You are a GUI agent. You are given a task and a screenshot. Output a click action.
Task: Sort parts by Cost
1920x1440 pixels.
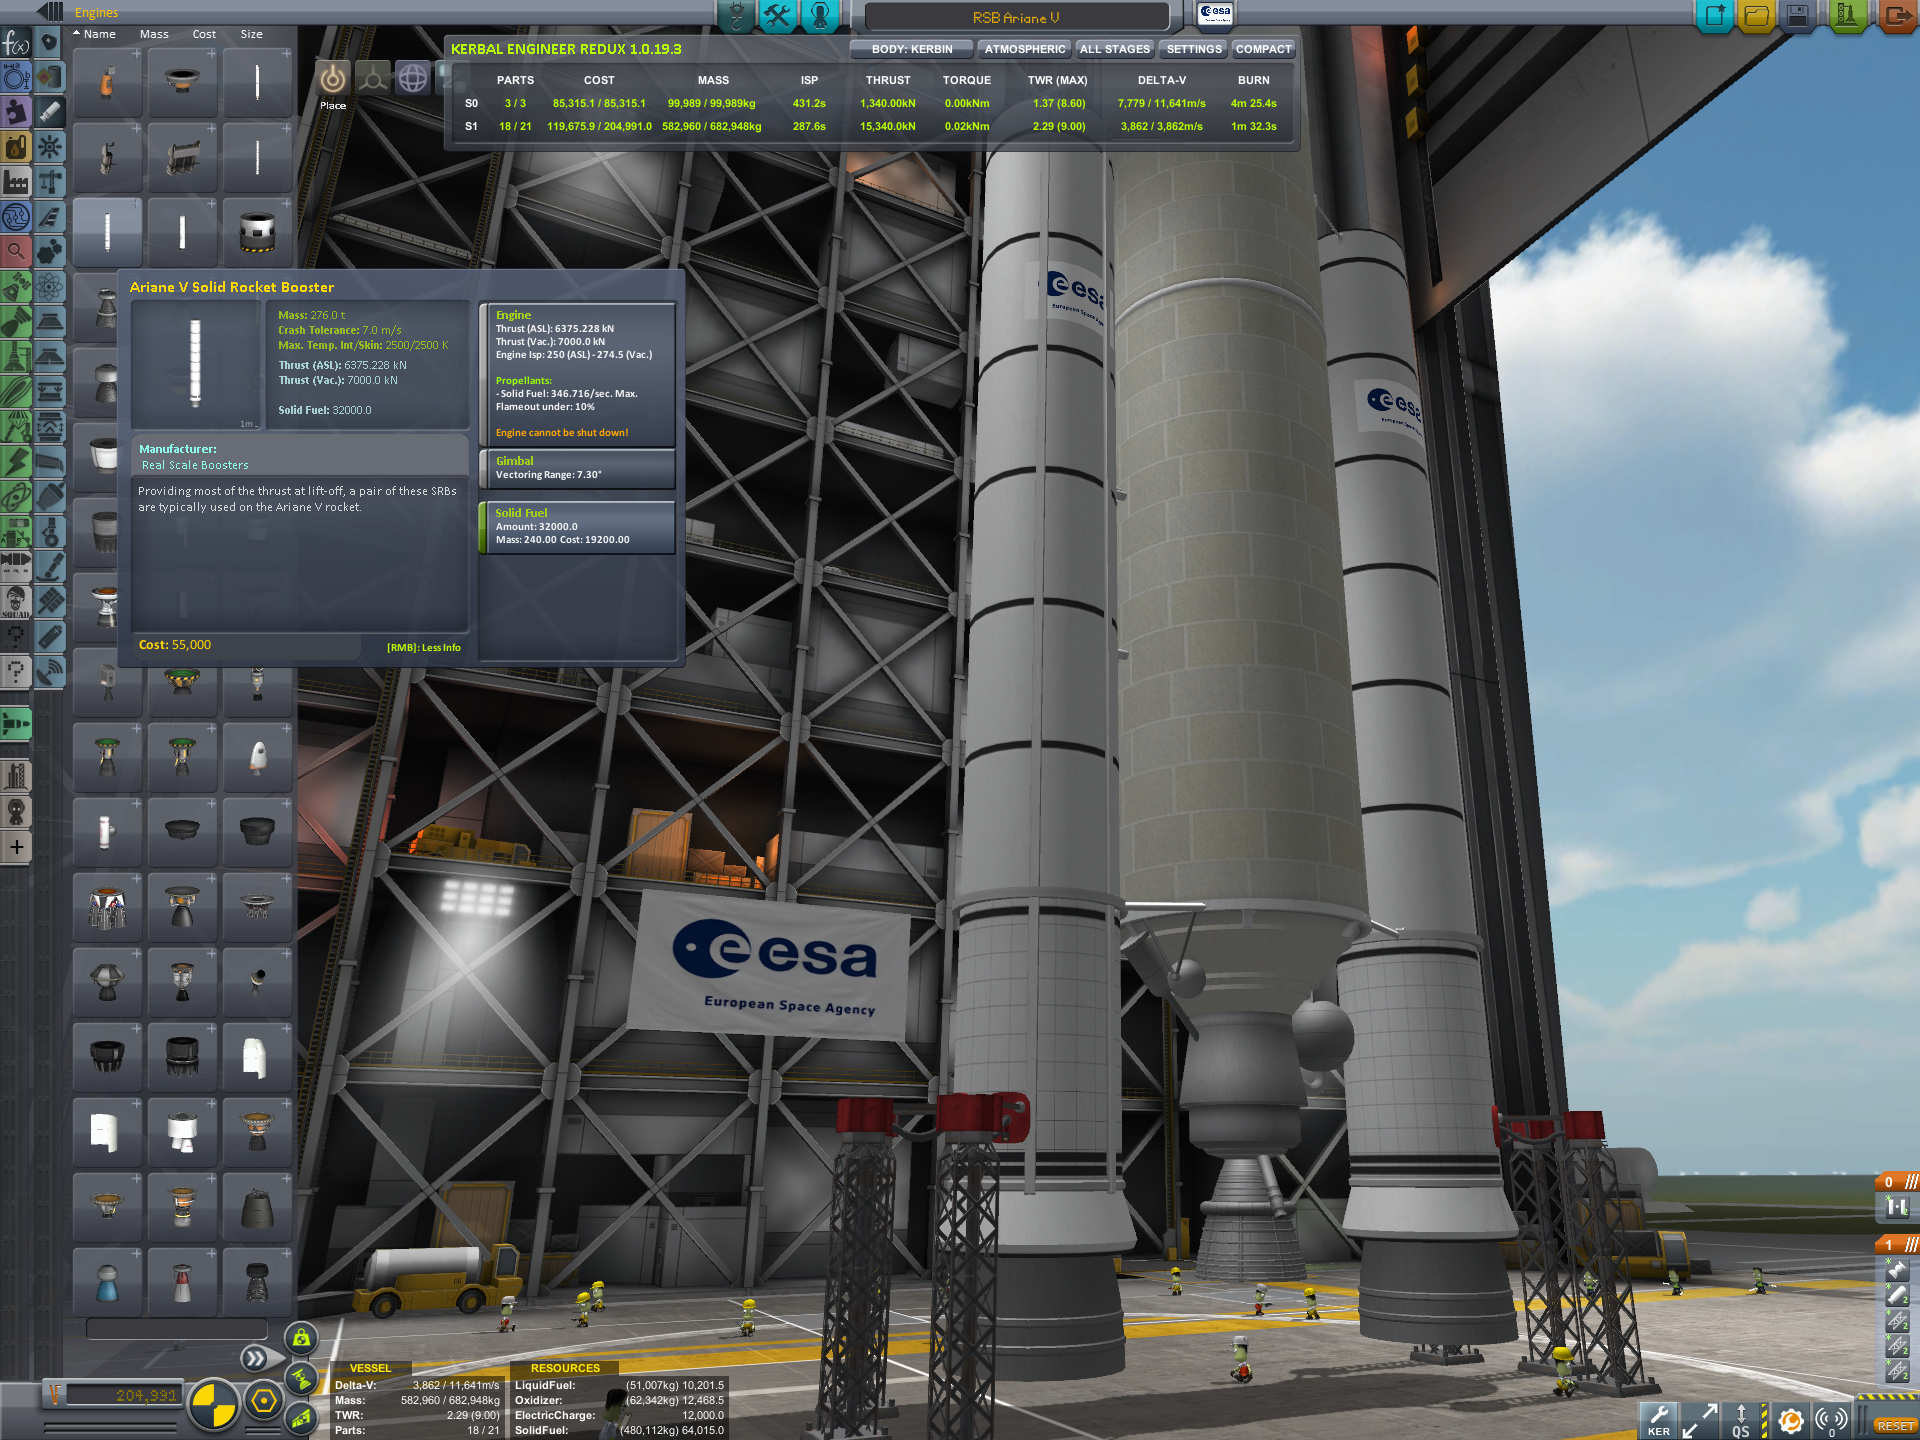tap(204, 34)
